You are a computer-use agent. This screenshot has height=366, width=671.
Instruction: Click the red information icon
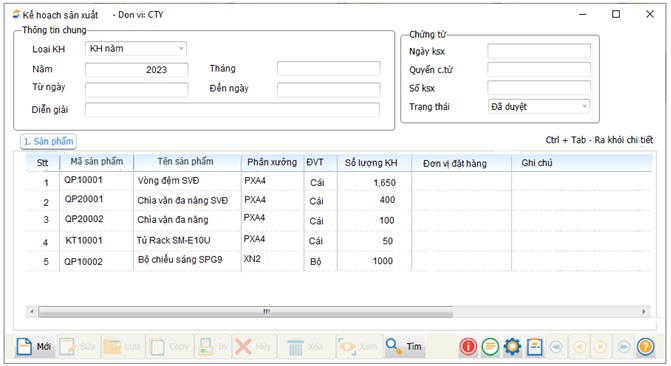coord(468,346)
